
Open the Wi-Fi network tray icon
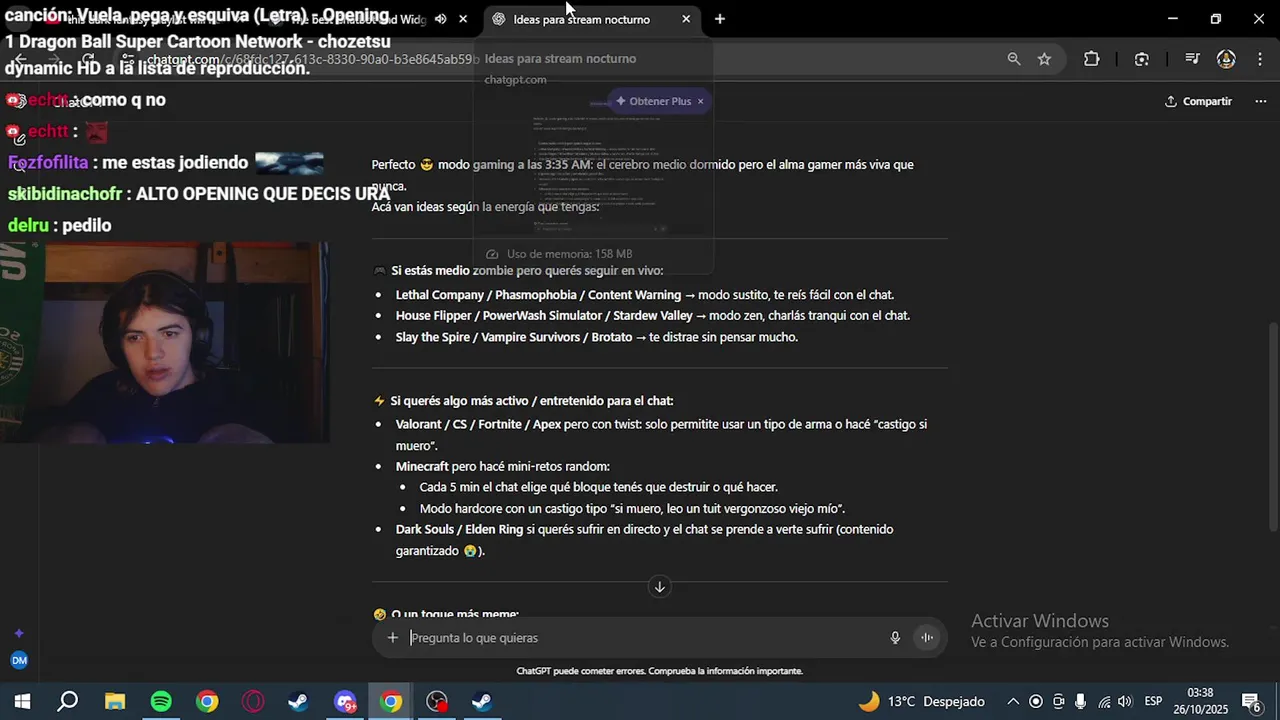(1104, 701)
